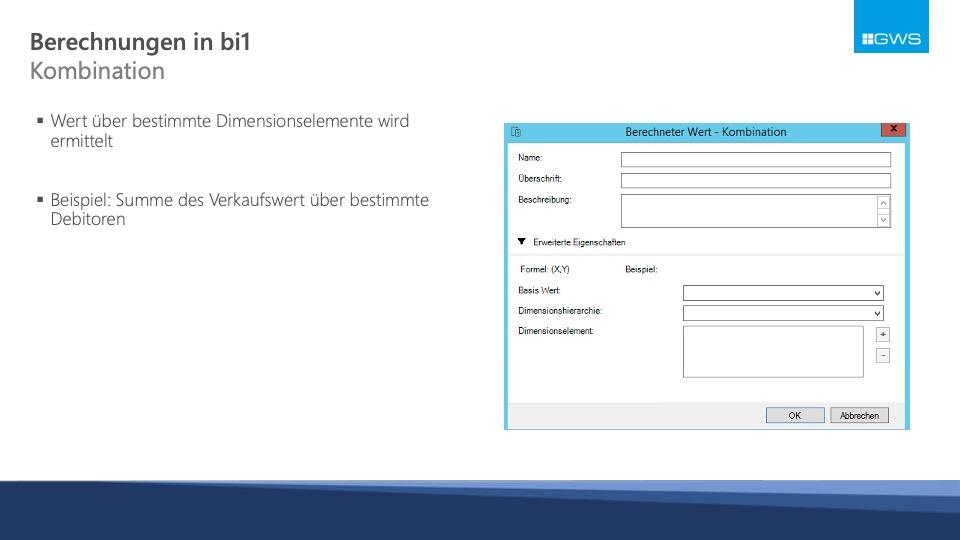Screen dimensions: 960x540
Task: Click the Beschreibung scroll-down arrow
Action: coord(883,219)
